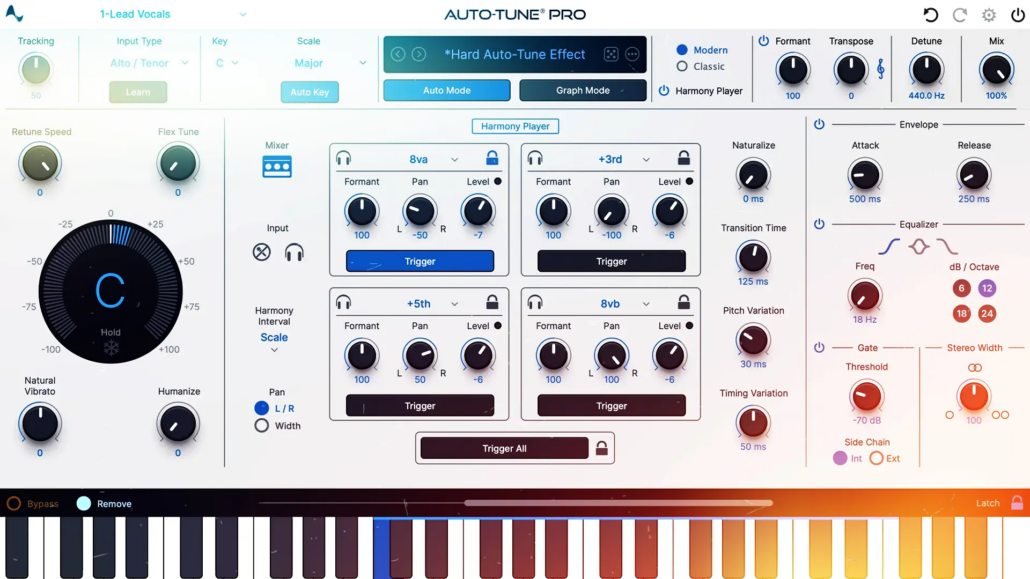Select the bell equalizer shape icon
Image resolution: width=1030 pixels, height=579 pixels.
coord(918,246)
